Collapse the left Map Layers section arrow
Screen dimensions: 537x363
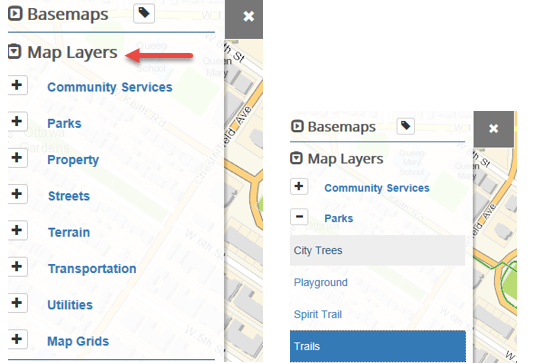point(14,52)
